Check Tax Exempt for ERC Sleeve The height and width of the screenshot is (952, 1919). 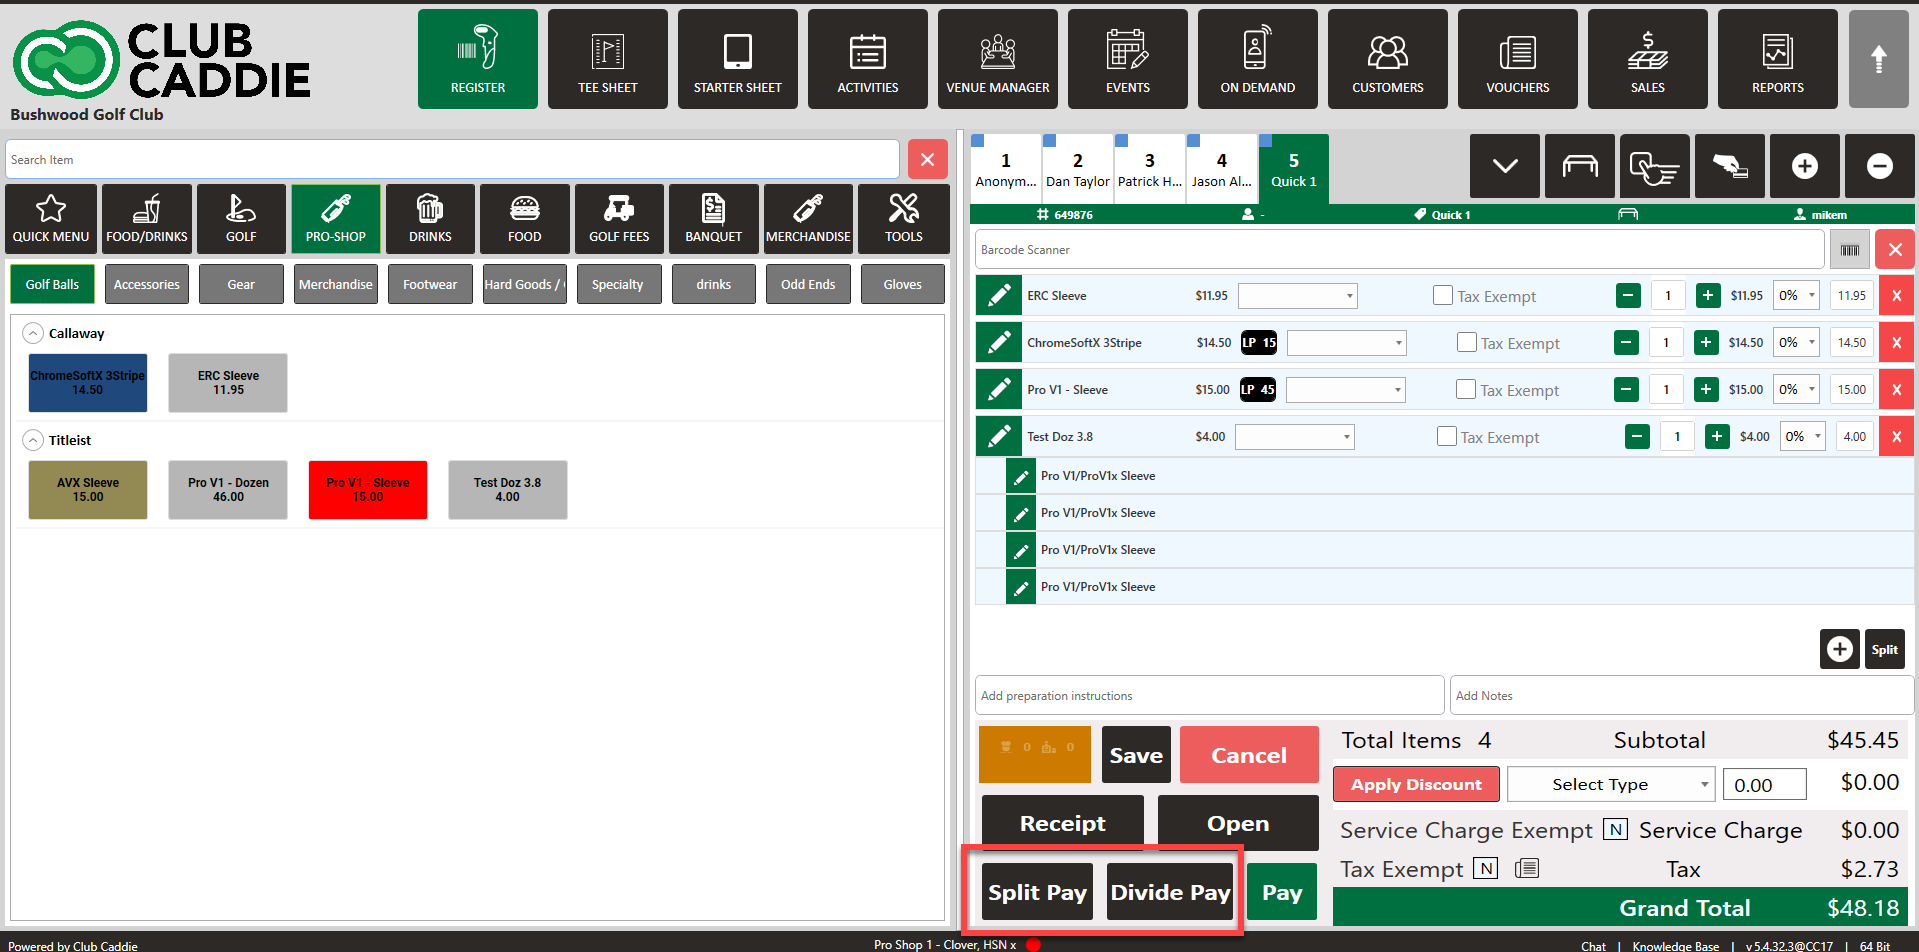(1442, 296)
